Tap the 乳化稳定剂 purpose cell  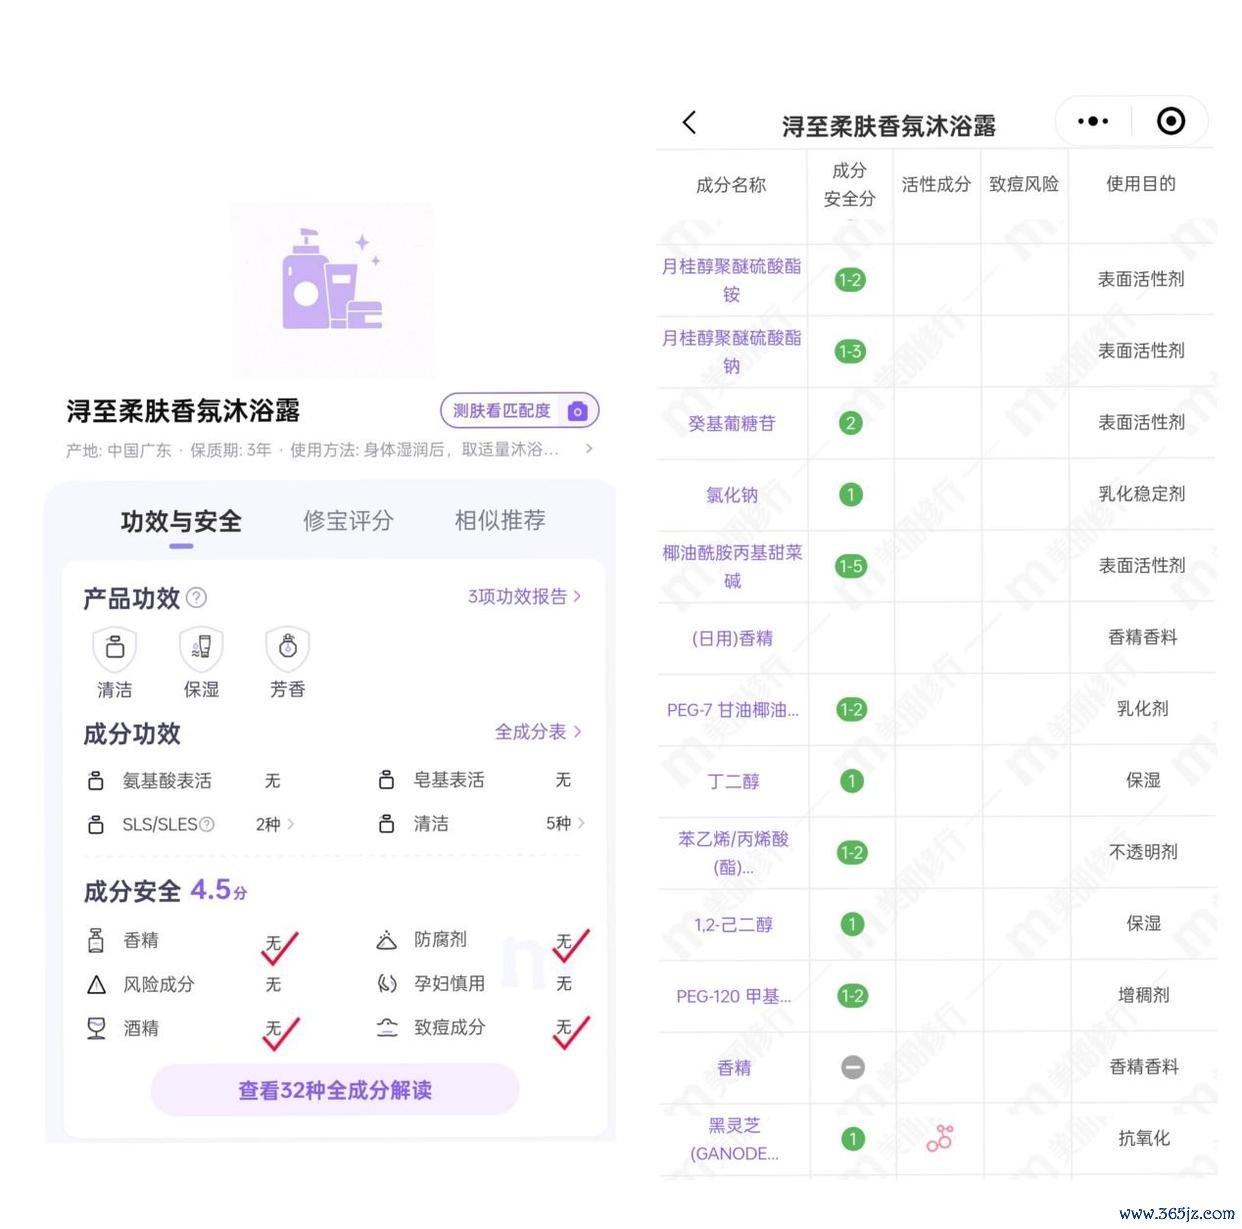tap(1142, 494)
